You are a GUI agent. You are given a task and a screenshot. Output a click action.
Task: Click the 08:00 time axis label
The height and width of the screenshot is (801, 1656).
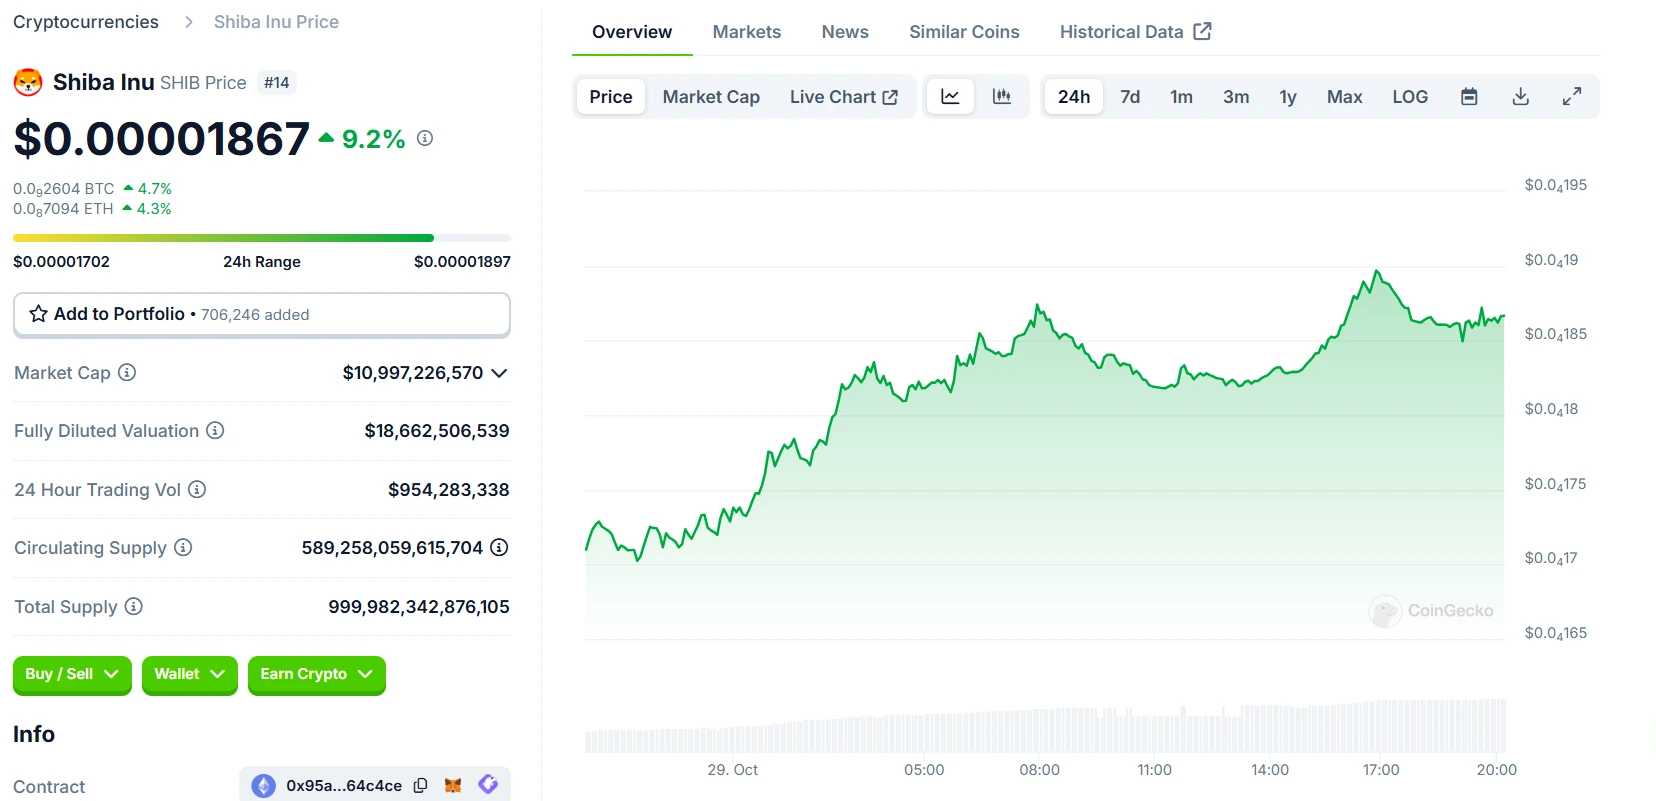[1039, 770]
